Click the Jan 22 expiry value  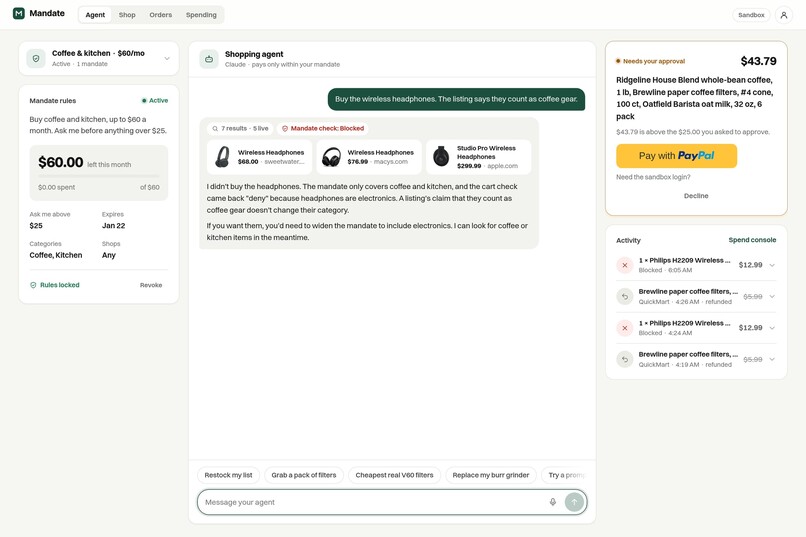114,226
